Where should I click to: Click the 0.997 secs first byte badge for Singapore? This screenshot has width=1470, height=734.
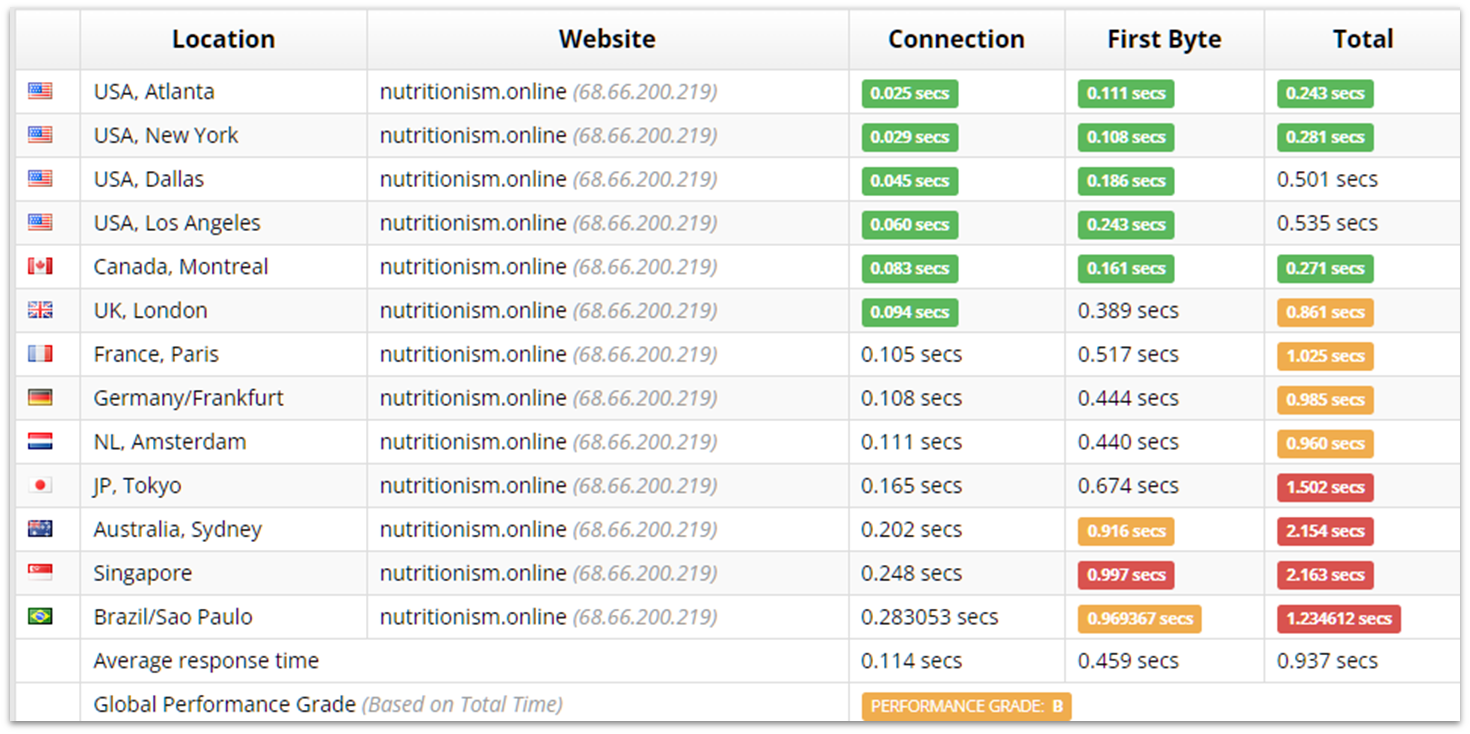(1126, 575)
